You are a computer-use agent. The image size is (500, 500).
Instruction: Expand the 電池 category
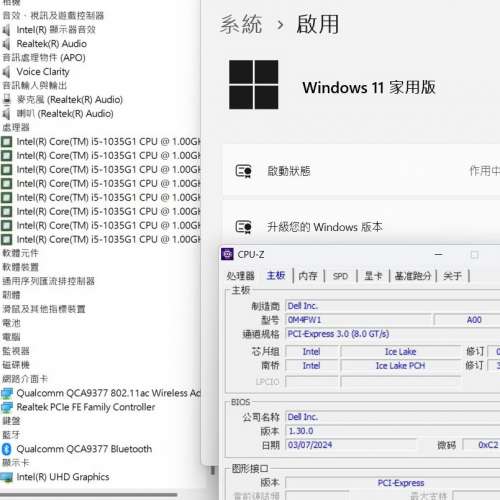[x=11, y=323]
